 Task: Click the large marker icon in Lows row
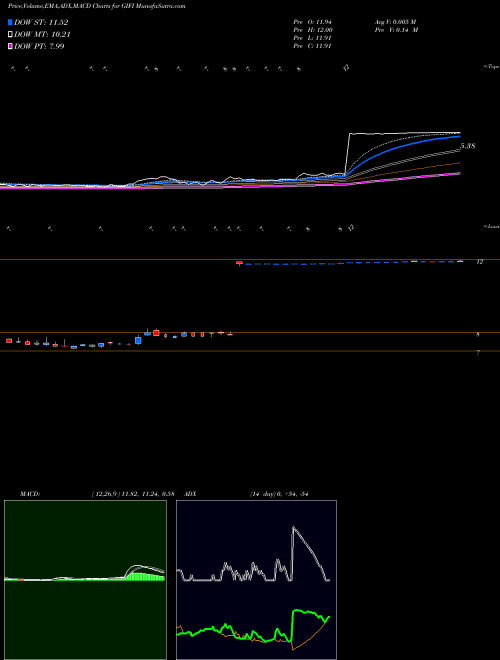(351, 228)
